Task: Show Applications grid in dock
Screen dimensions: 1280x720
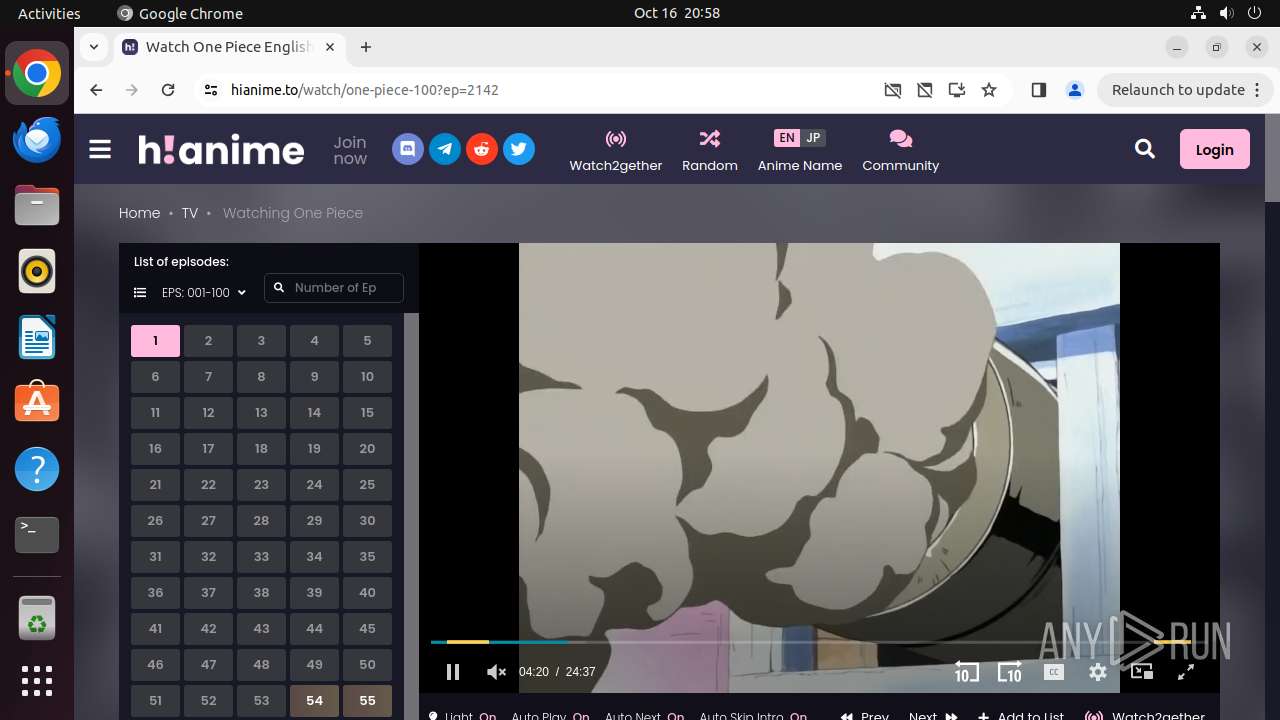Action: tap(37, 681)
